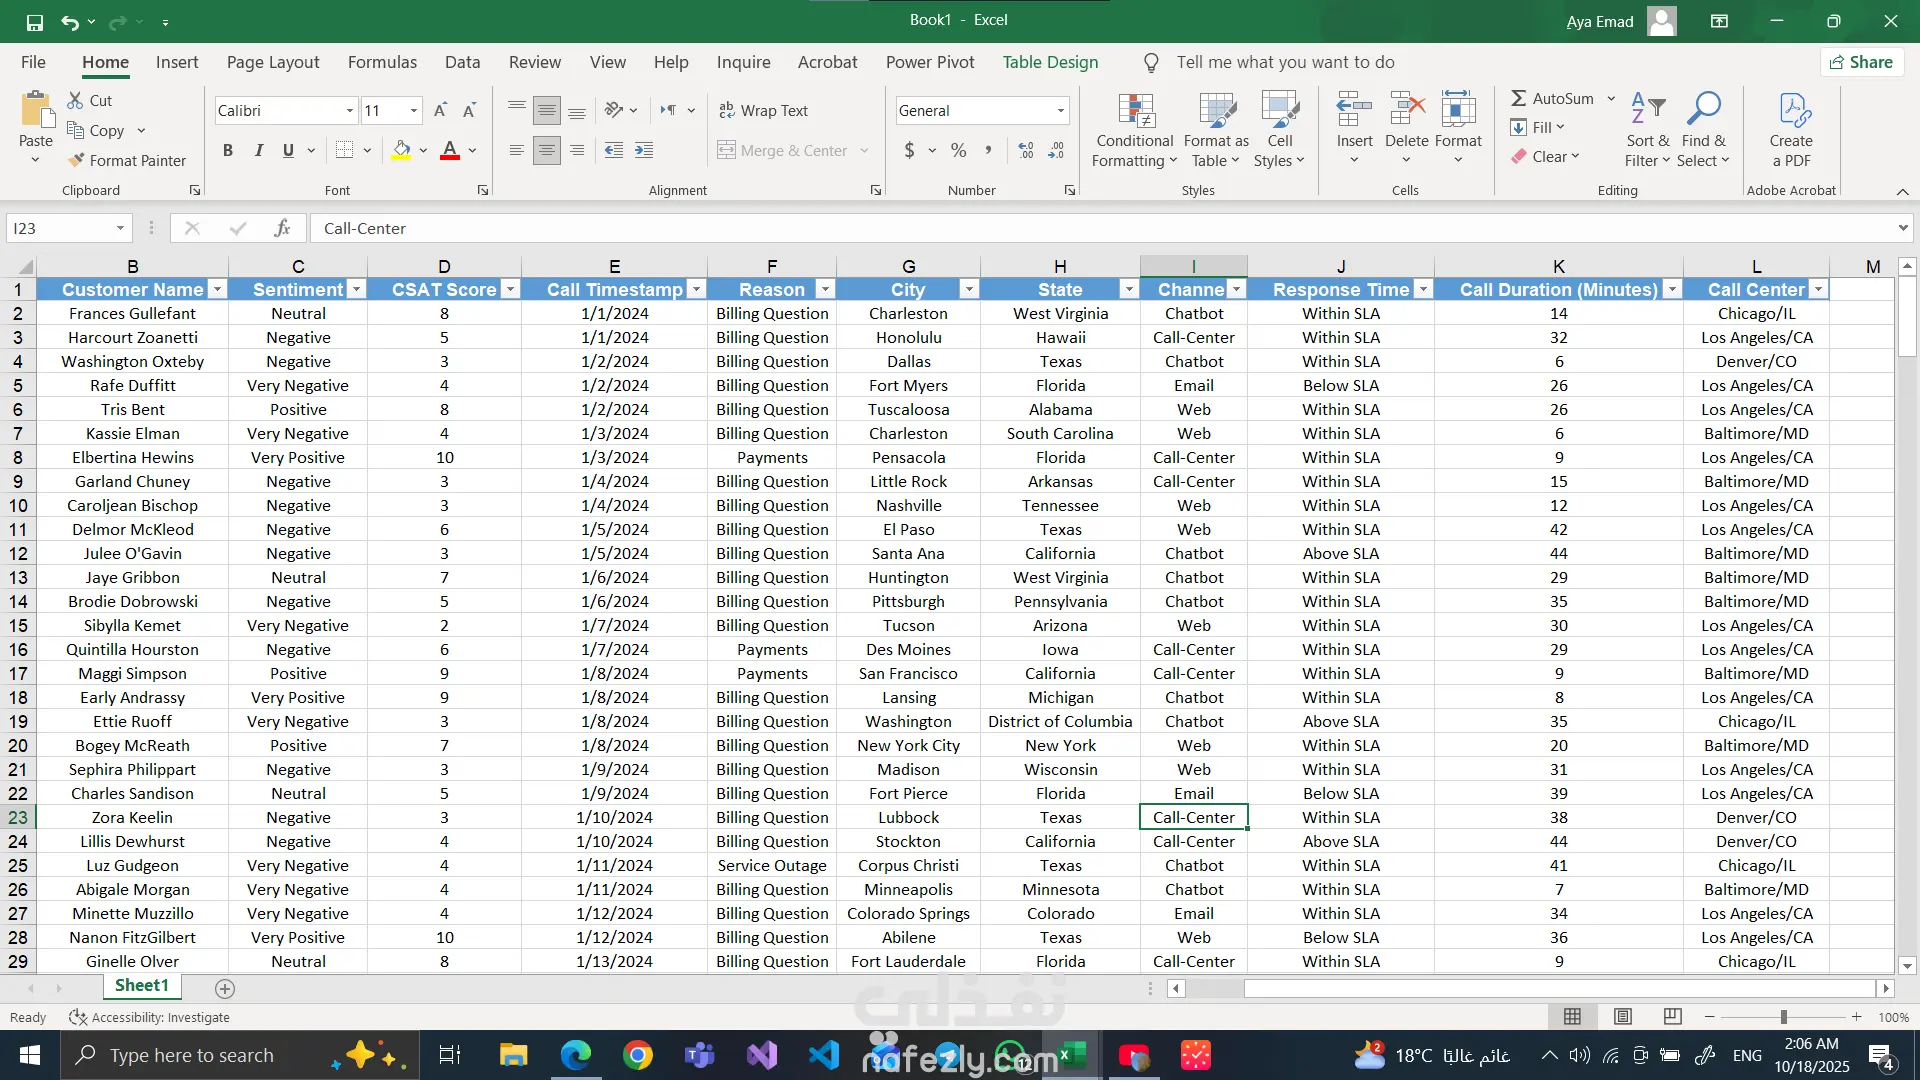
Task: Click the Increase Font Size icon
Action: [440, 111]
